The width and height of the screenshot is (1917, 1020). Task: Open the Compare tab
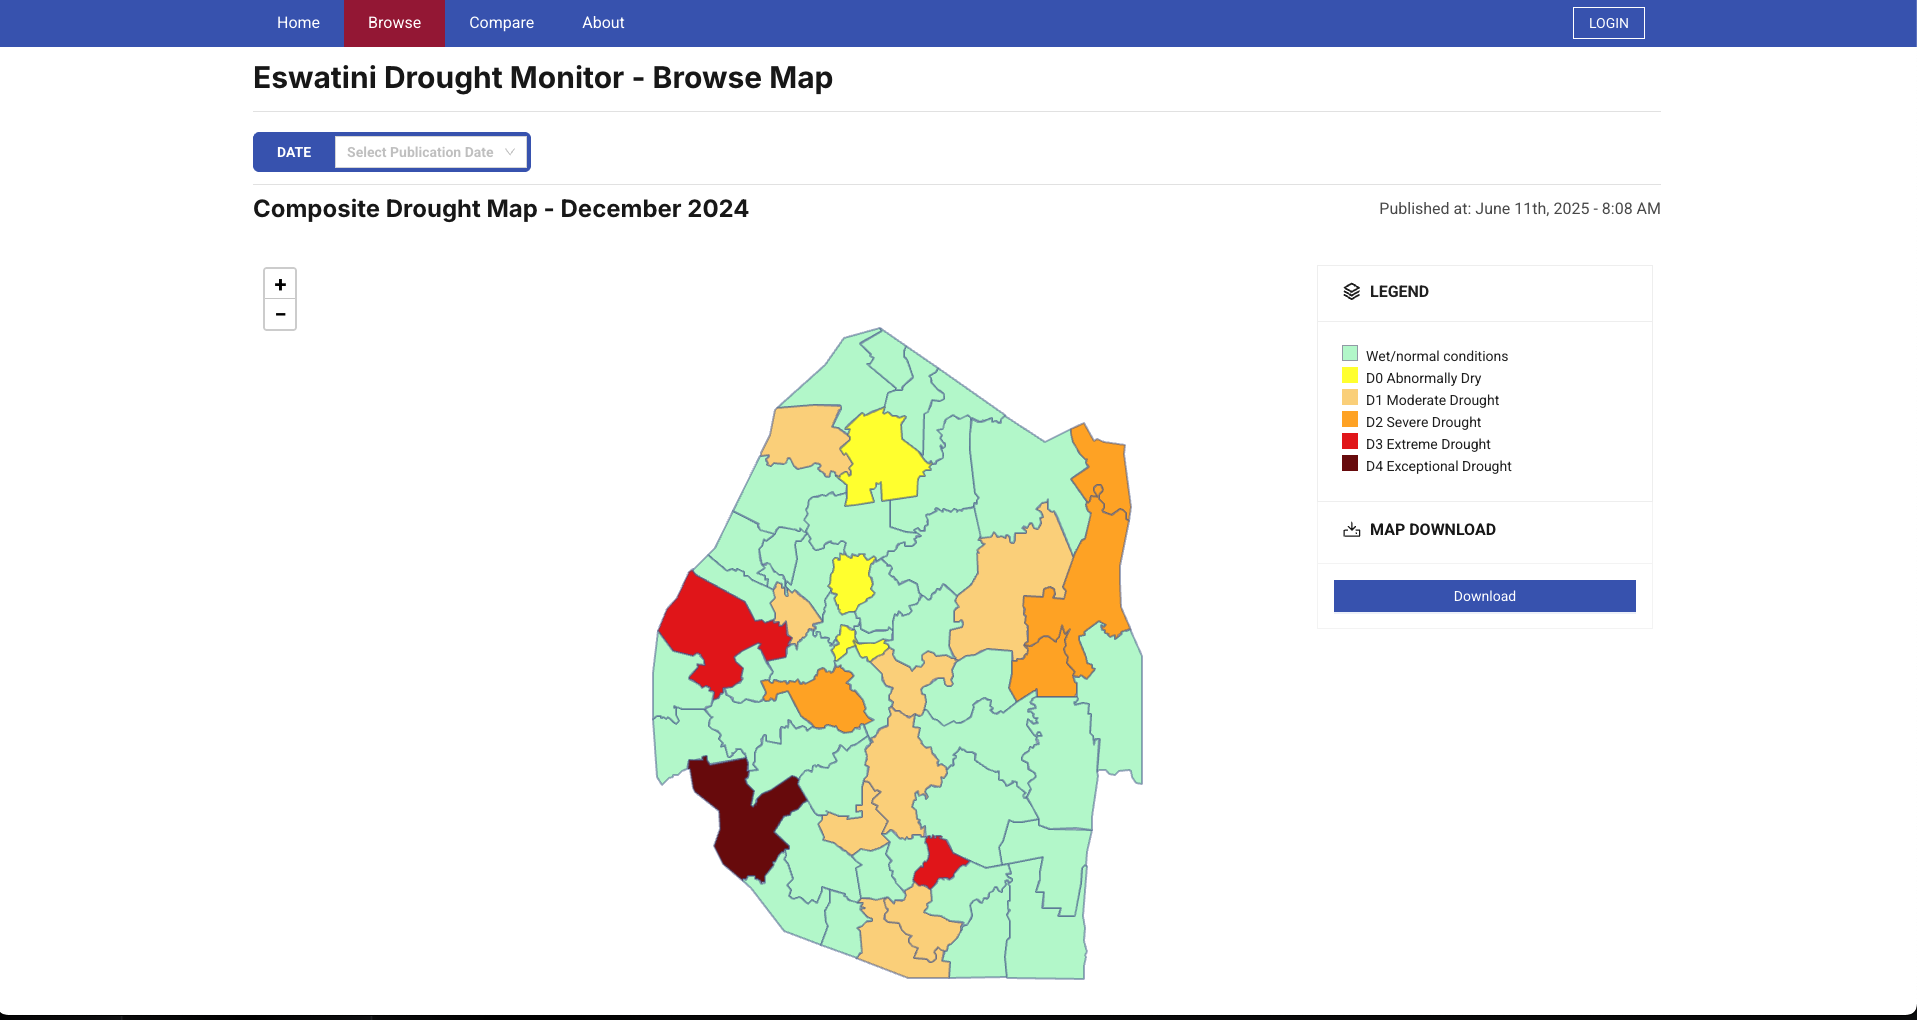[501, 23]
